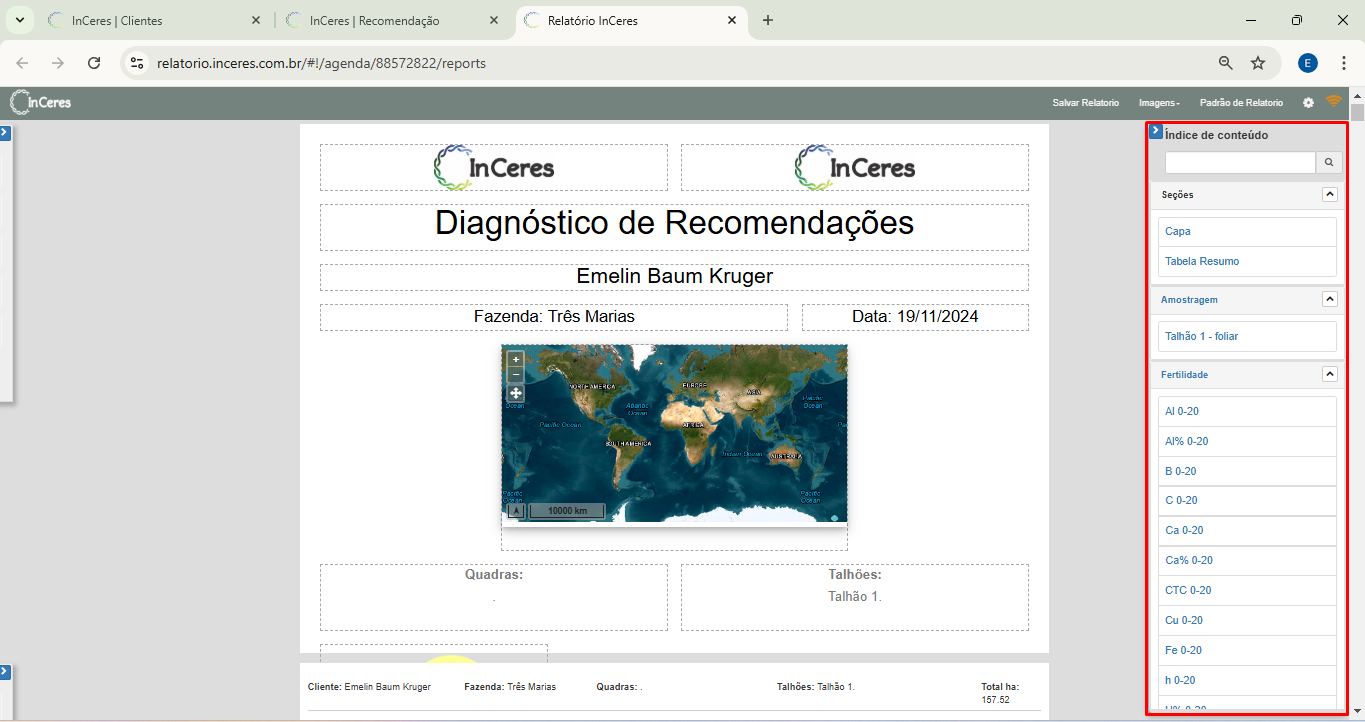Bookmark this page with the star icon
Viewport: 1365px width, 722px height.
coord(1258,63)
